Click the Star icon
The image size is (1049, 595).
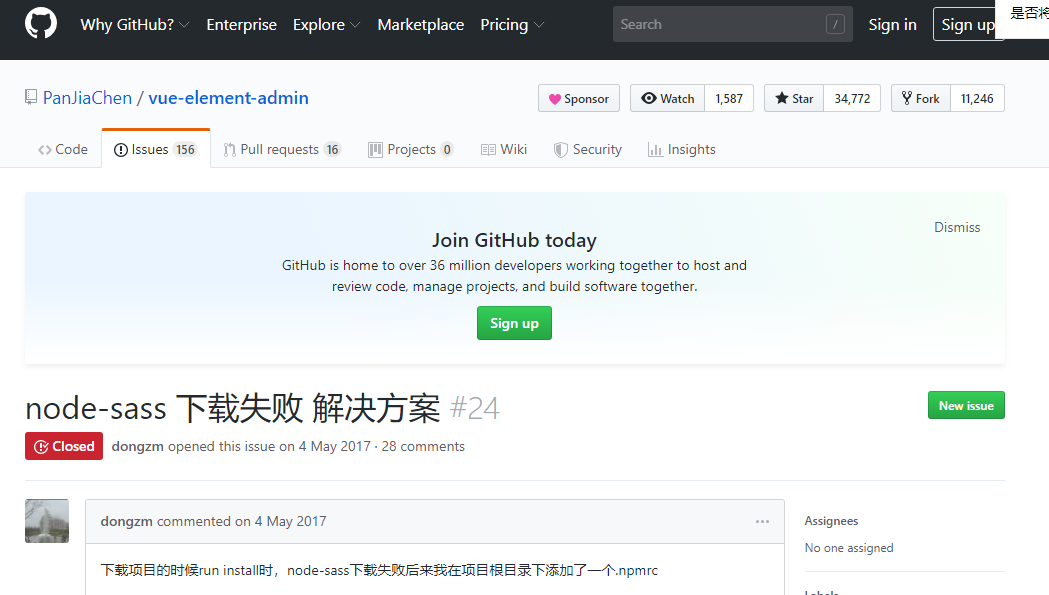tap(781, 98)
